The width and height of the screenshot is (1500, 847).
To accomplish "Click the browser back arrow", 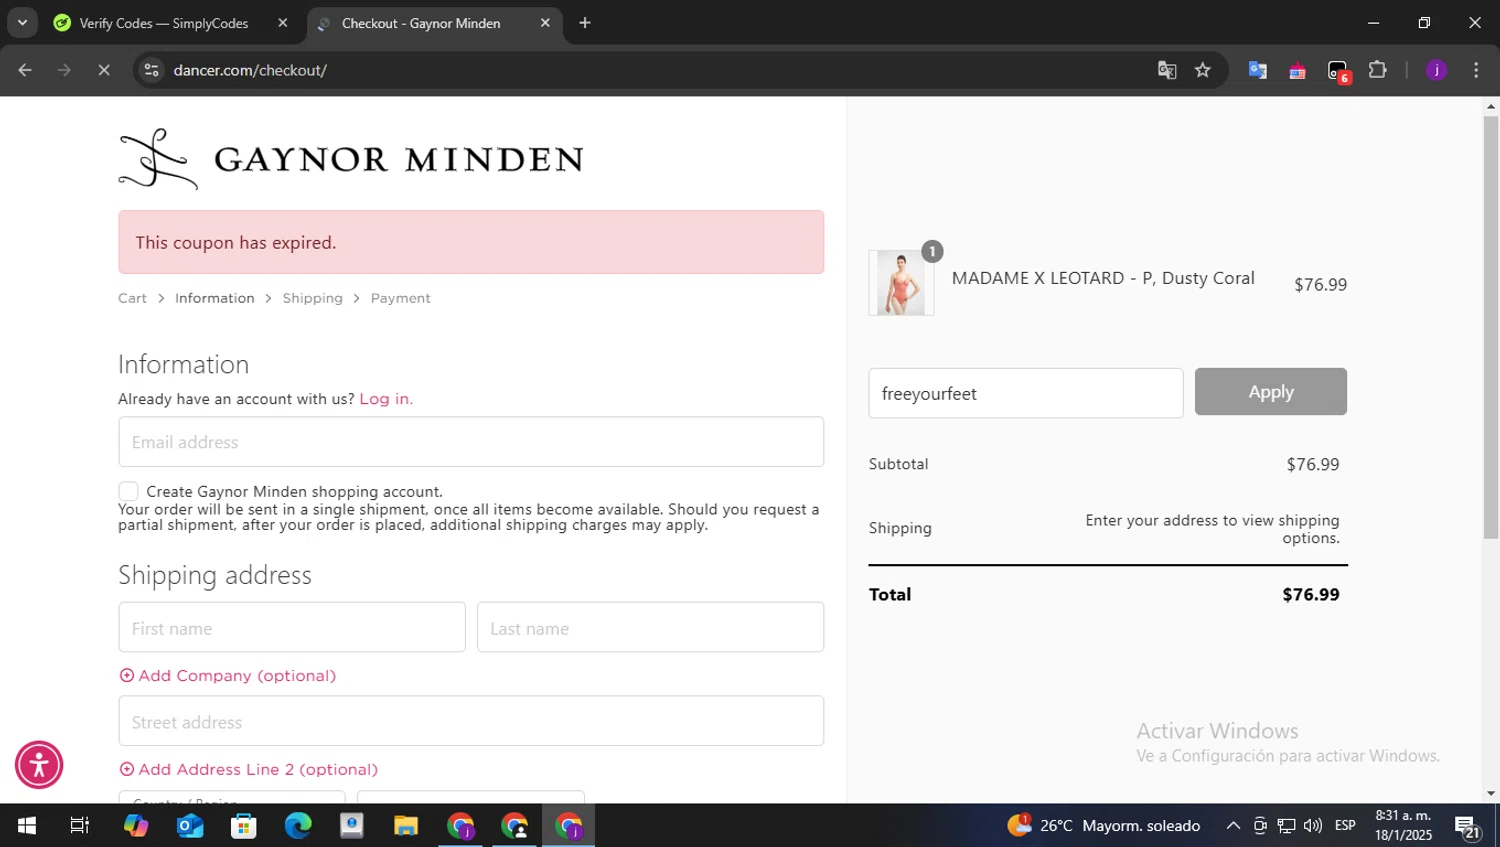I will coord(25,70).
